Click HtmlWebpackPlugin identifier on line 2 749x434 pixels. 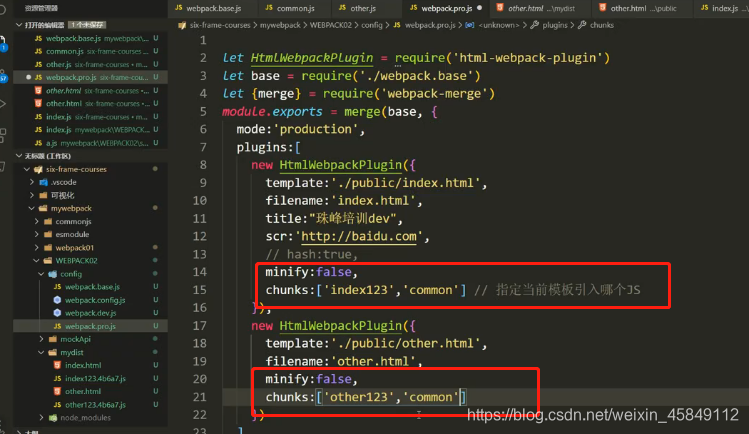[x=312, y=58]
